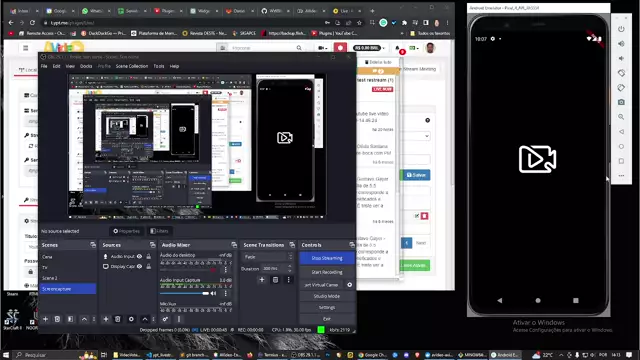Image resolution: width=640 pixels, height=360 pixels.
Task: Move selected source up
Action: (x=144, y=319)
